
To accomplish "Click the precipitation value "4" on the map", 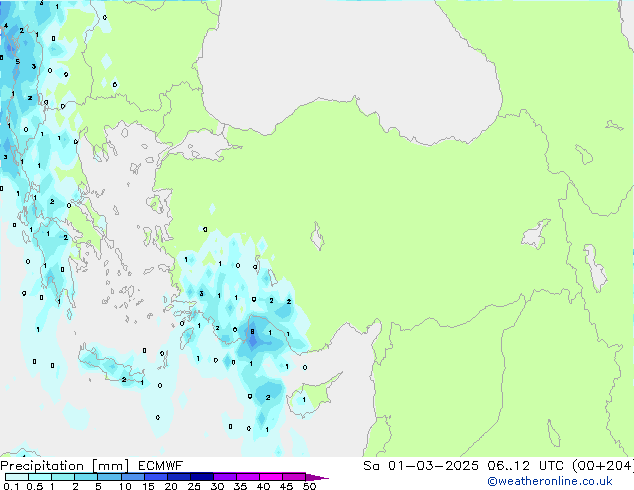I will pos(6,26).
